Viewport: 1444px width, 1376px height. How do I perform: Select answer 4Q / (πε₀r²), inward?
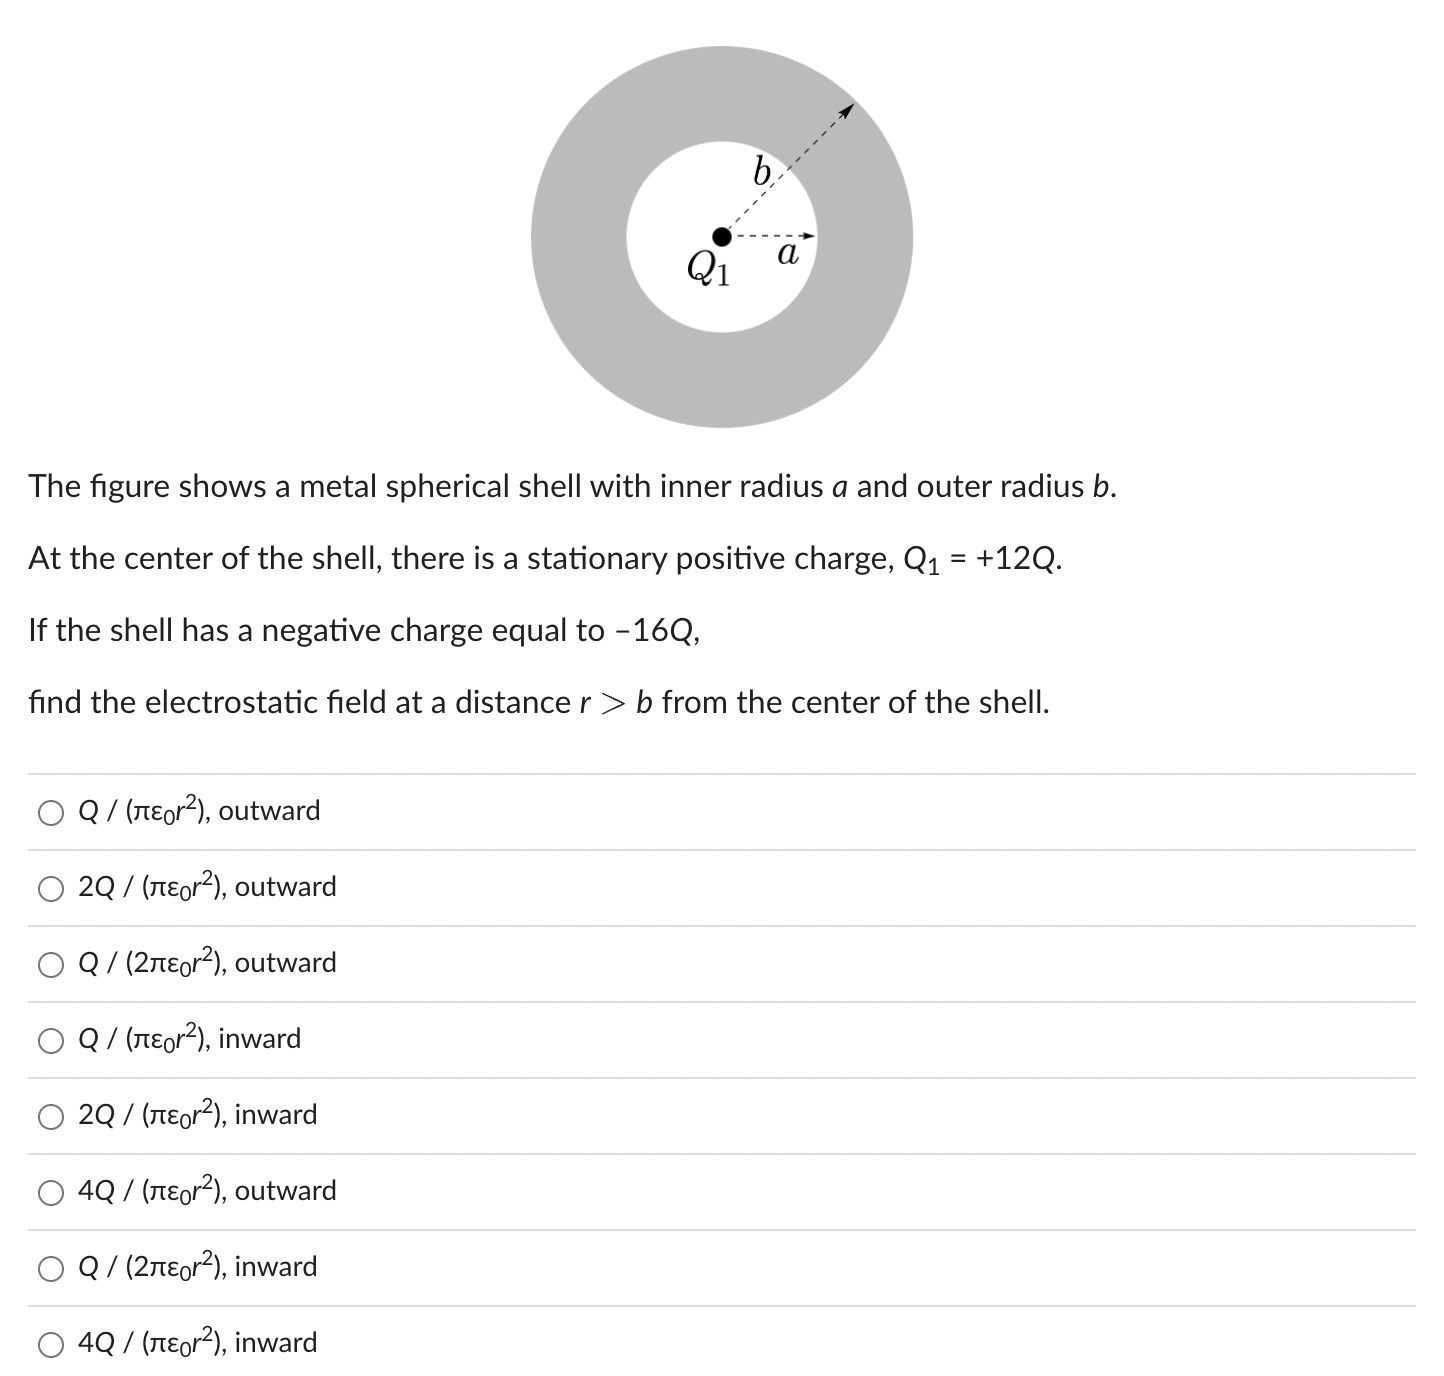pyautogui.click(x=50, y=1343)
